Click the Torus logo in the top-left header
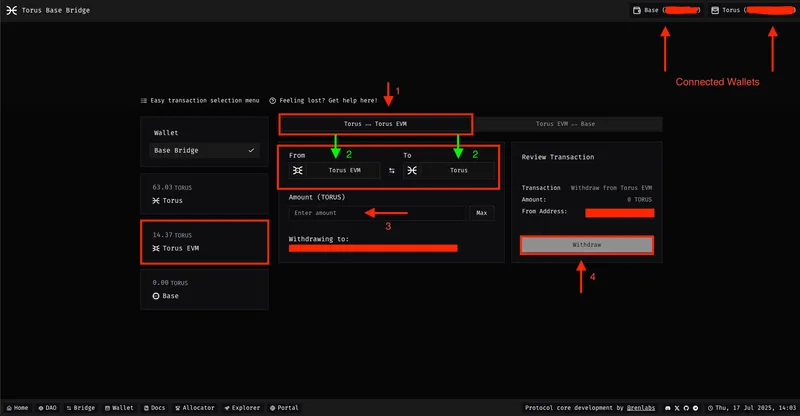 (x=11, y=10)
